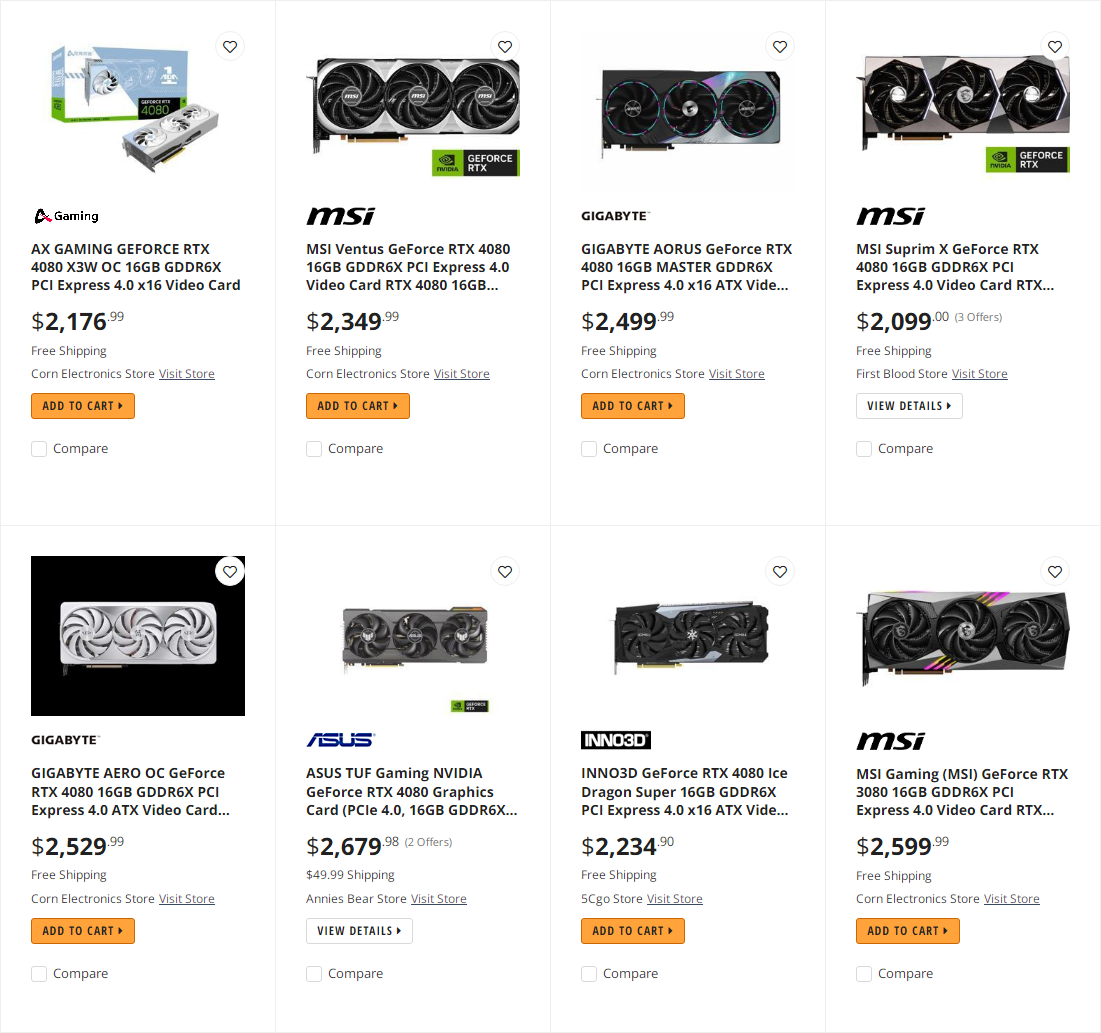Heart the GIGABYTE AERO OC card

(230, 571)
